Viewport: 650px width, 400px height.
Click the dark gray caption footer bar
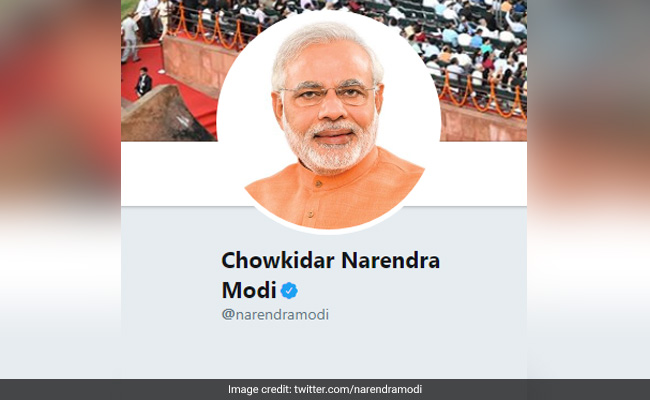point(325,390)
